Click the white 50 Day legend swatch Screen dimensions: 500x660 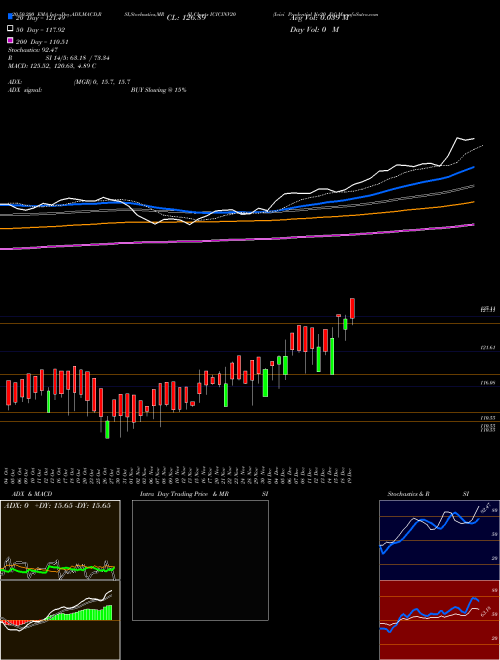10,29
